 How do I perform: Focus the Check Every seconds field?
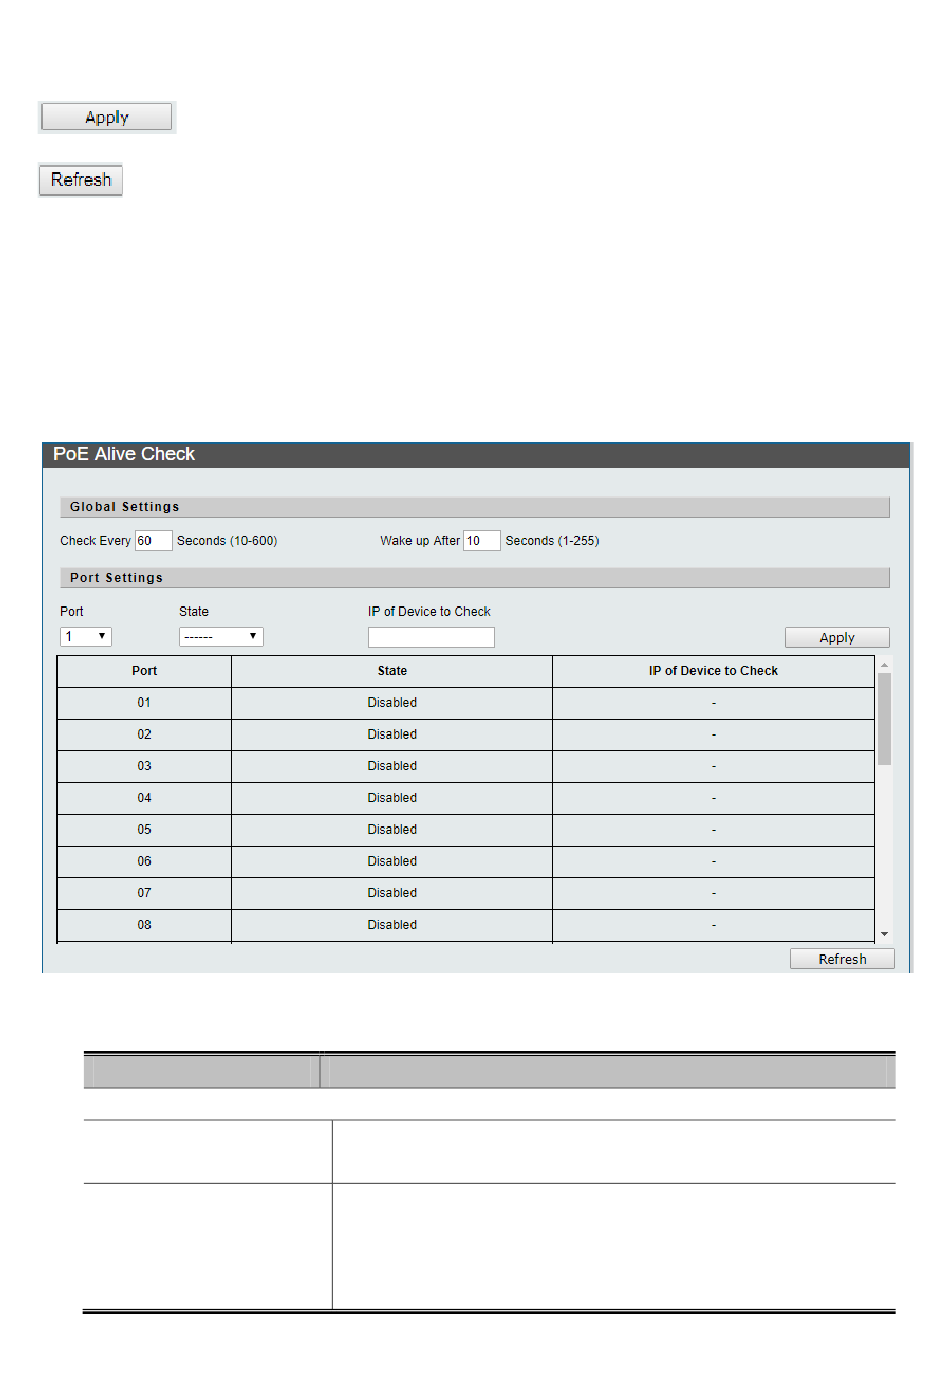(x=154, y=541)
